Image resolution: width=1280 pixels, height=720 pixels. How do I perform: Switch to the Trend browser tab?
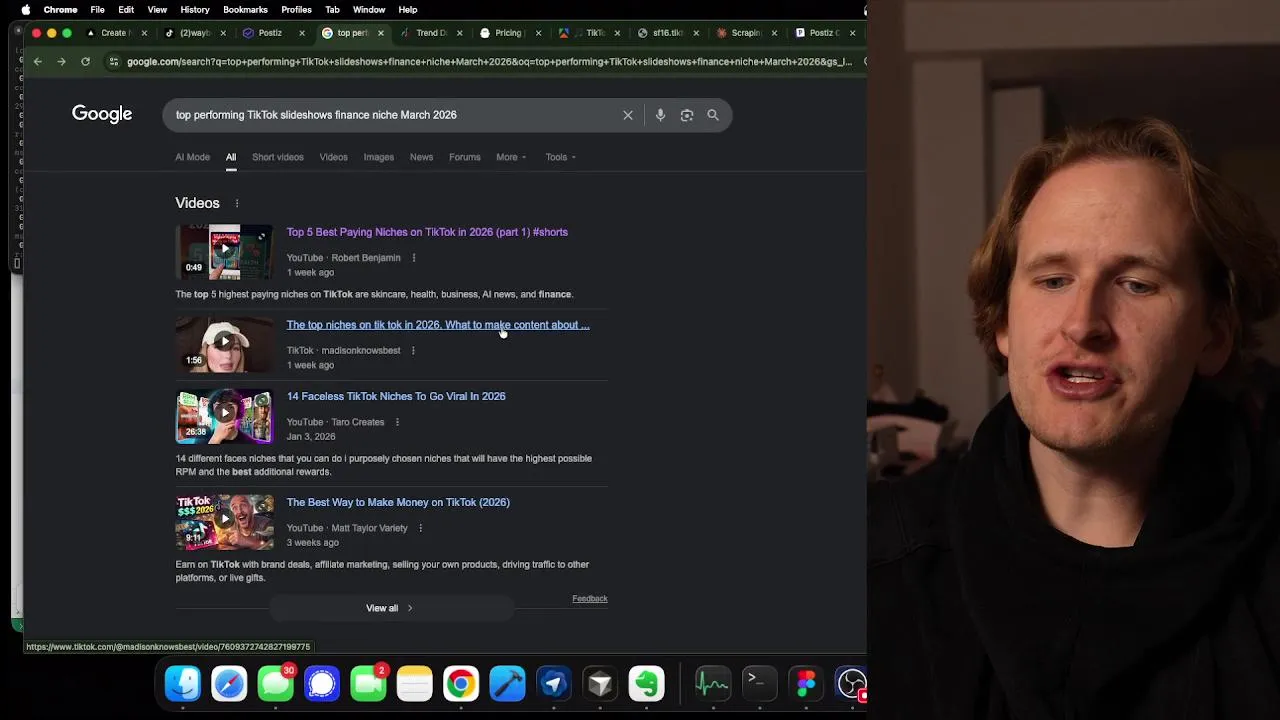431,33
